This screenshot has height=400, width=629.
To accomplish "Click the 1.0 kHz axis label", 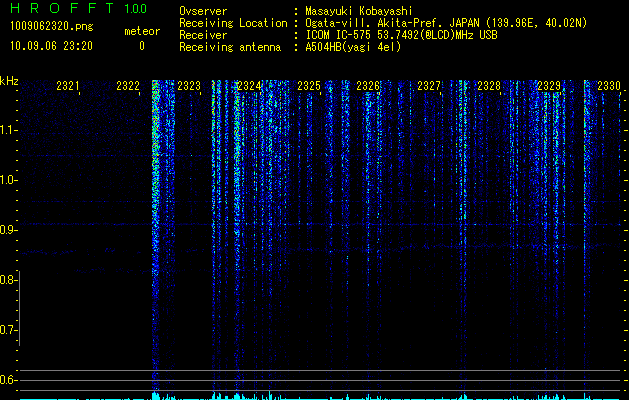I will tap(8, 180).
